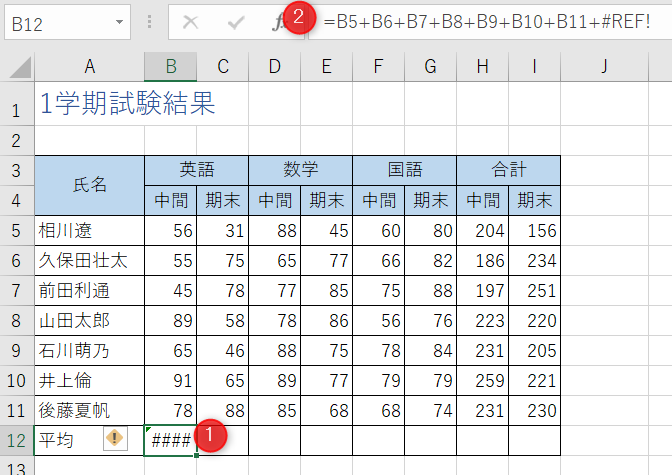Click the Cancel (X) formula bar icon
The image size is (672, 475).
190,22
